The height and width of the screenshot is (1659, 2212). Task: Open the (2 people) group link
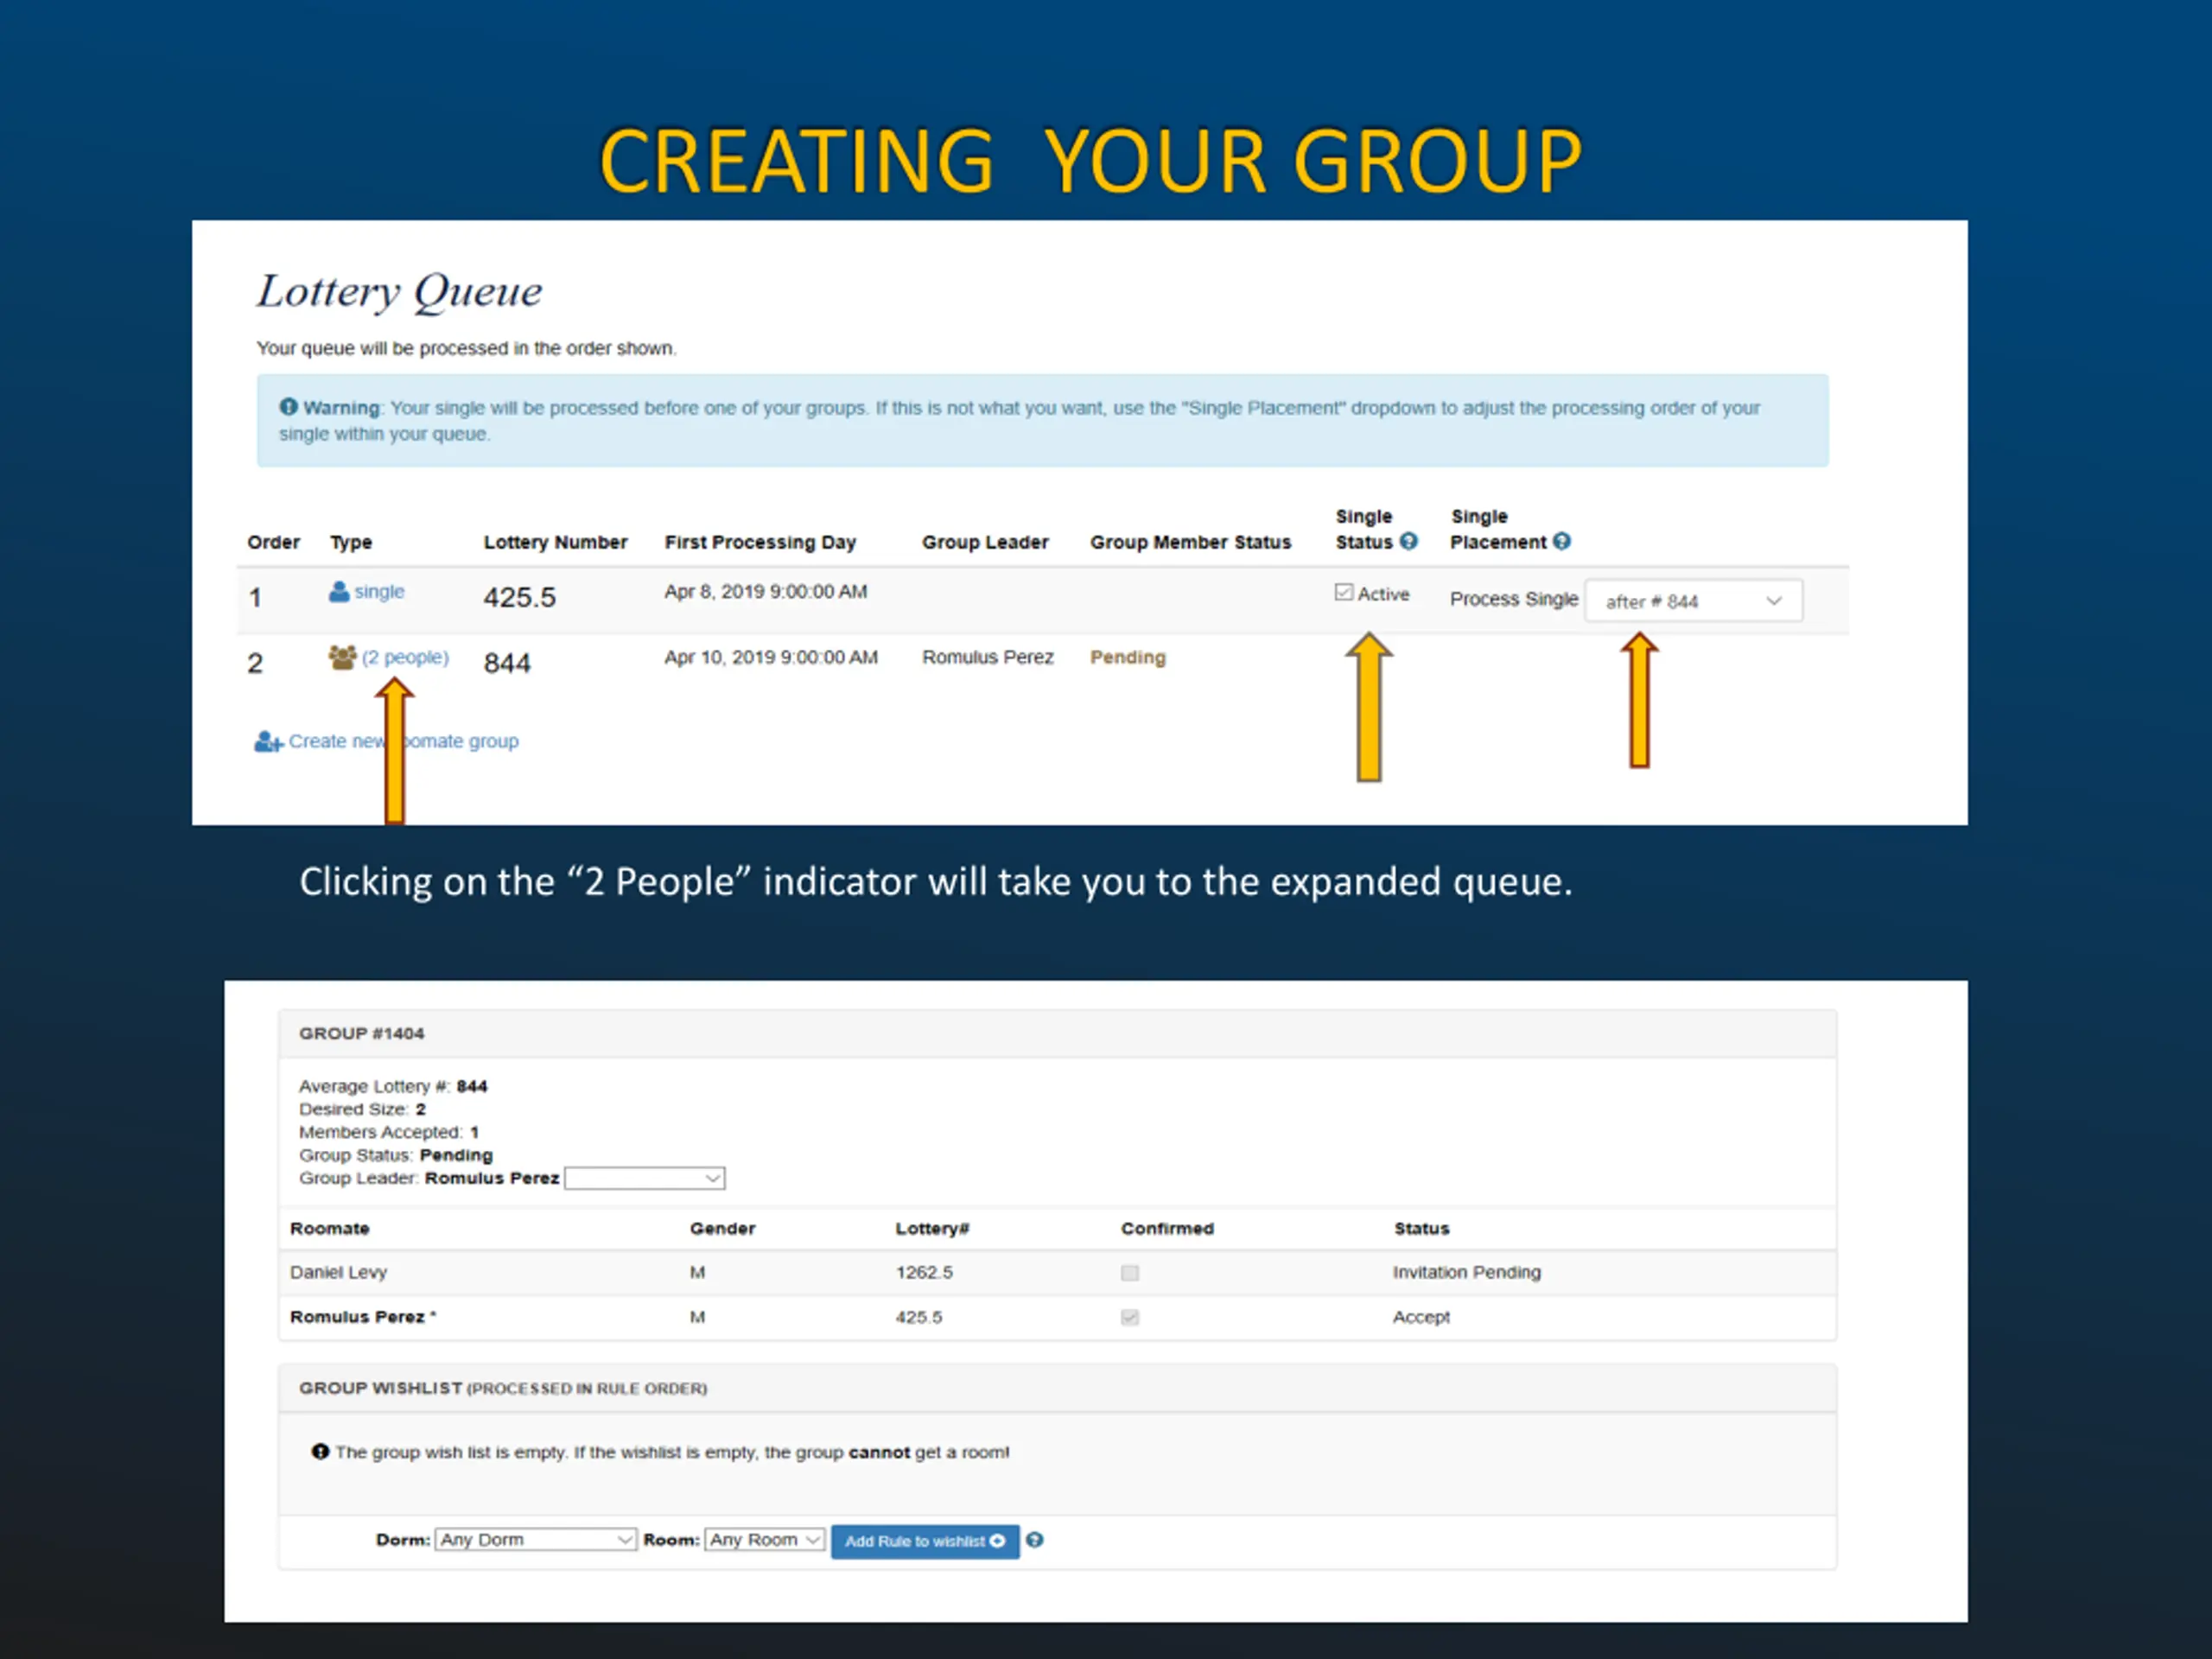[x=405, y=657]
